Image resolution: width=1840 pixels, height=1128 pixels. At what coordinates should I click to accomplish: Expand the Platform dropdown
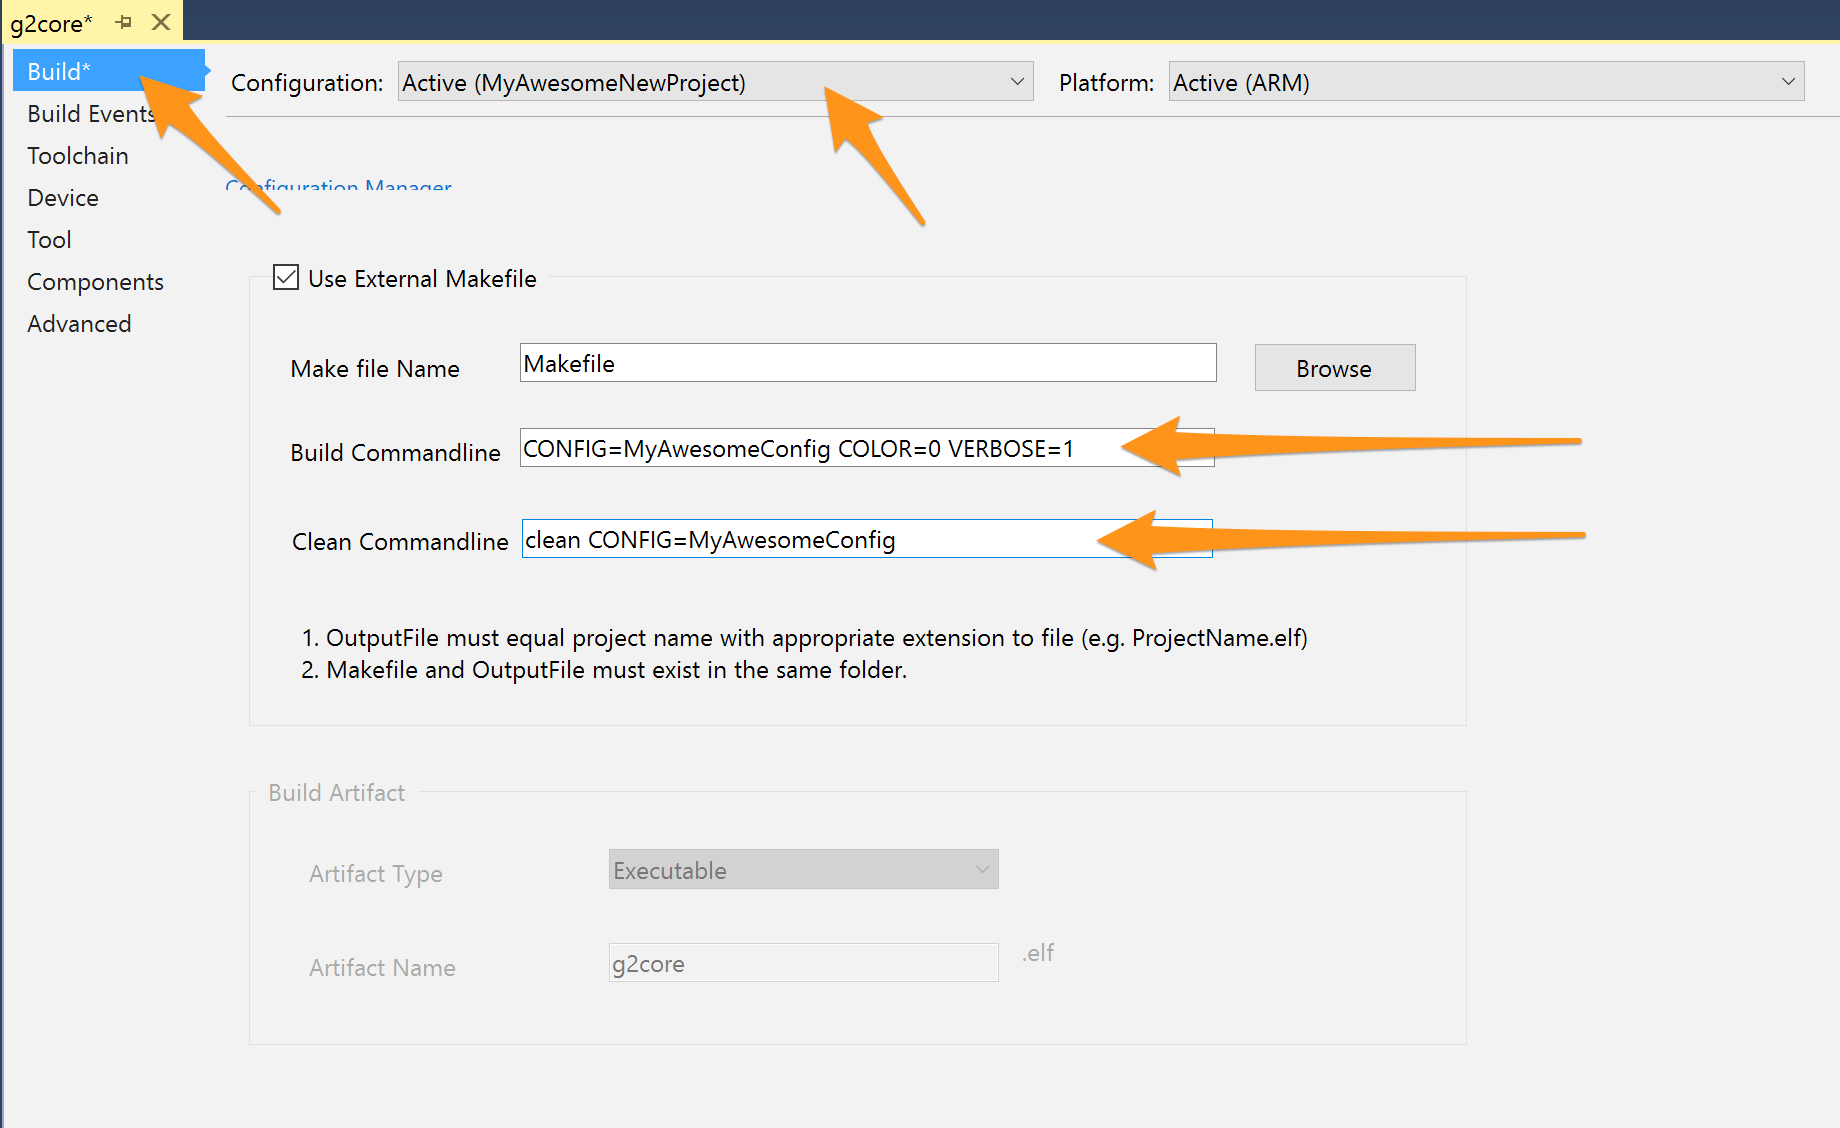(1486, 82)
